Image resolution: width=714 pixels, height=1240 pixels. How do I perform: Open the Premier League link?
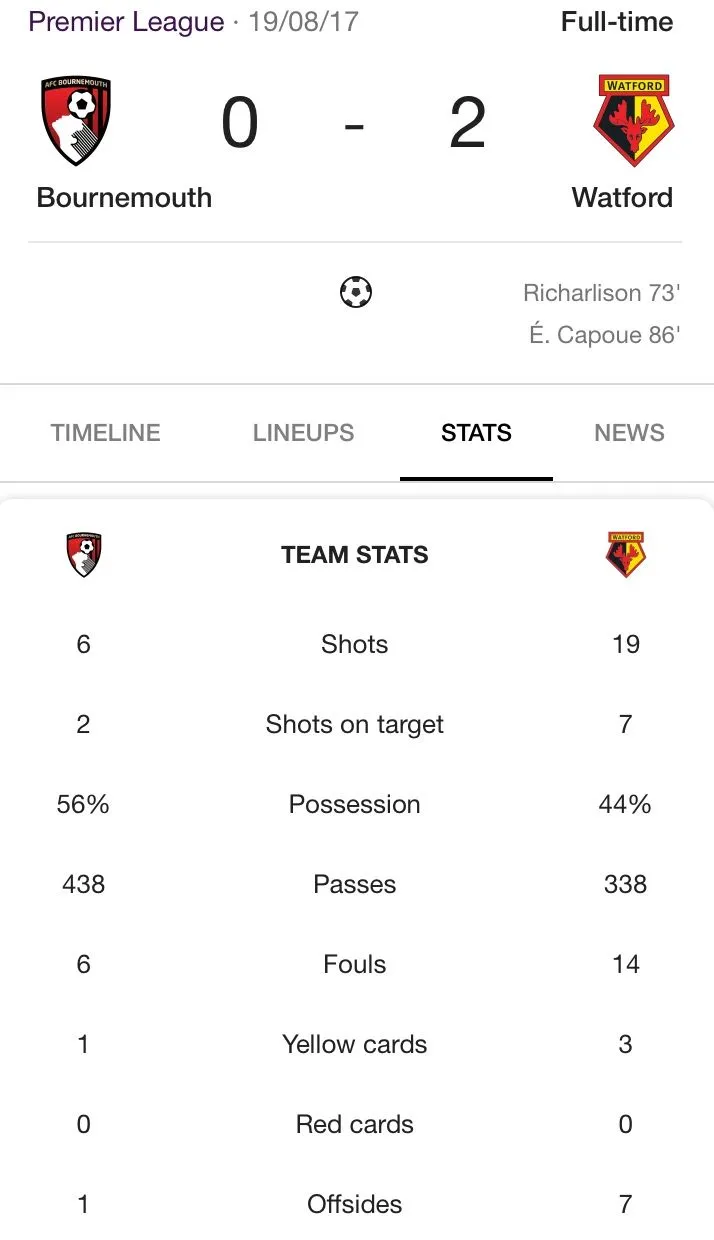[126, 22]
